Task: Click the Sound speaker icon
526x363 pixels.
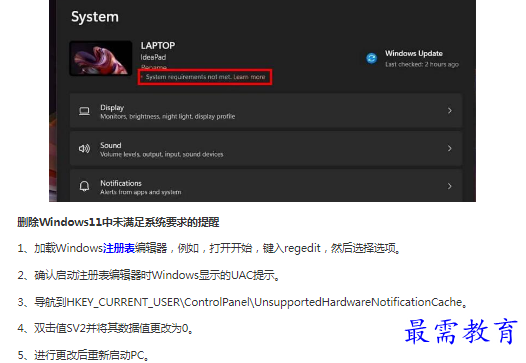Action: 84,149
